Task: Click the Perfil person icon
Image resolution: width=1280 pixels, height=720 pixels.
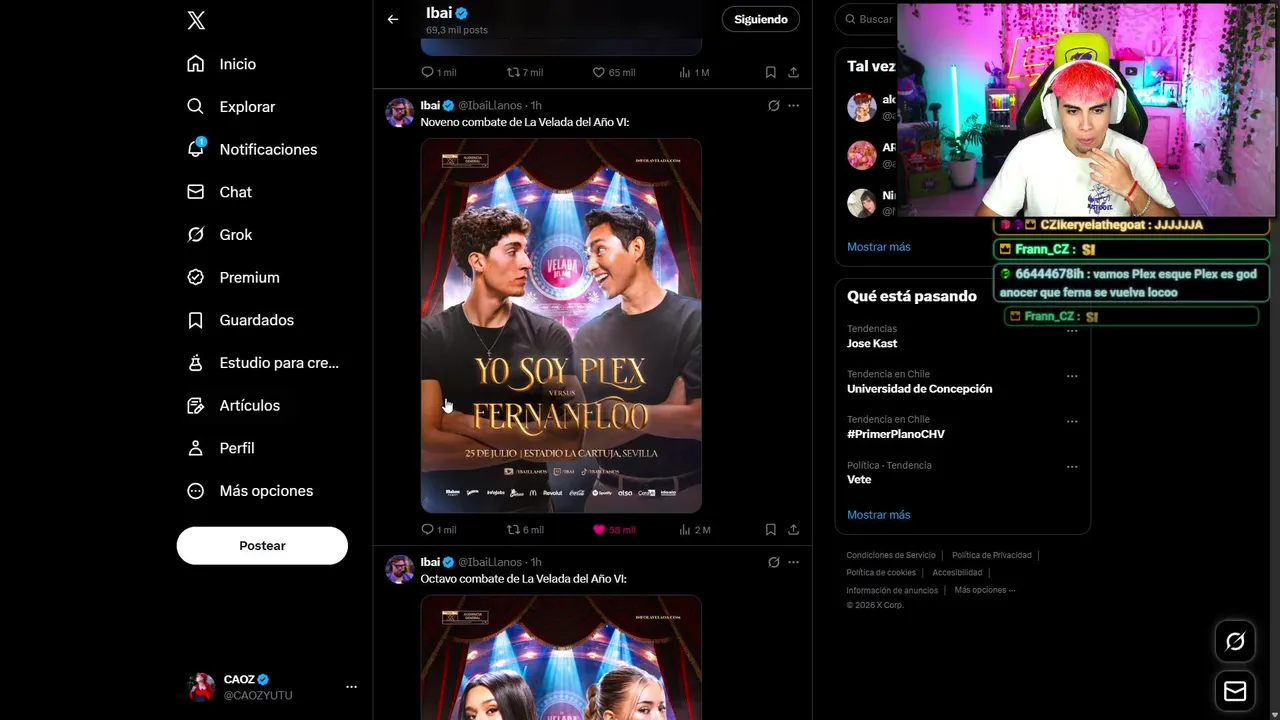Action: (196, 448)
